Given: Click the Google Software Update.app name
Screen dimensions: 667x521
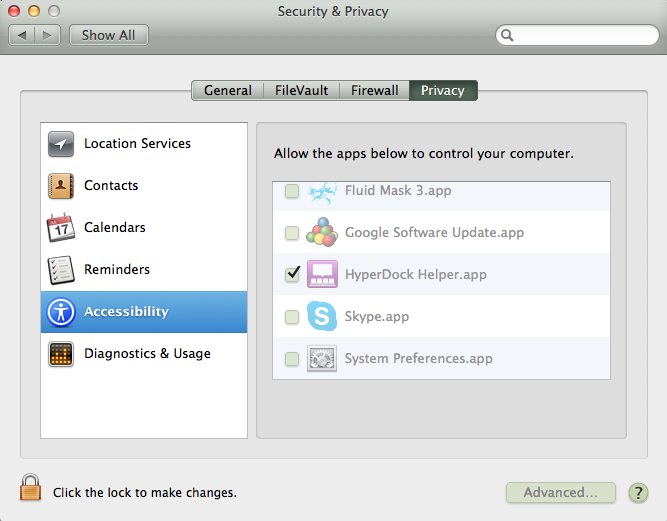Looking at the screenshot, I should pos(434,233).
